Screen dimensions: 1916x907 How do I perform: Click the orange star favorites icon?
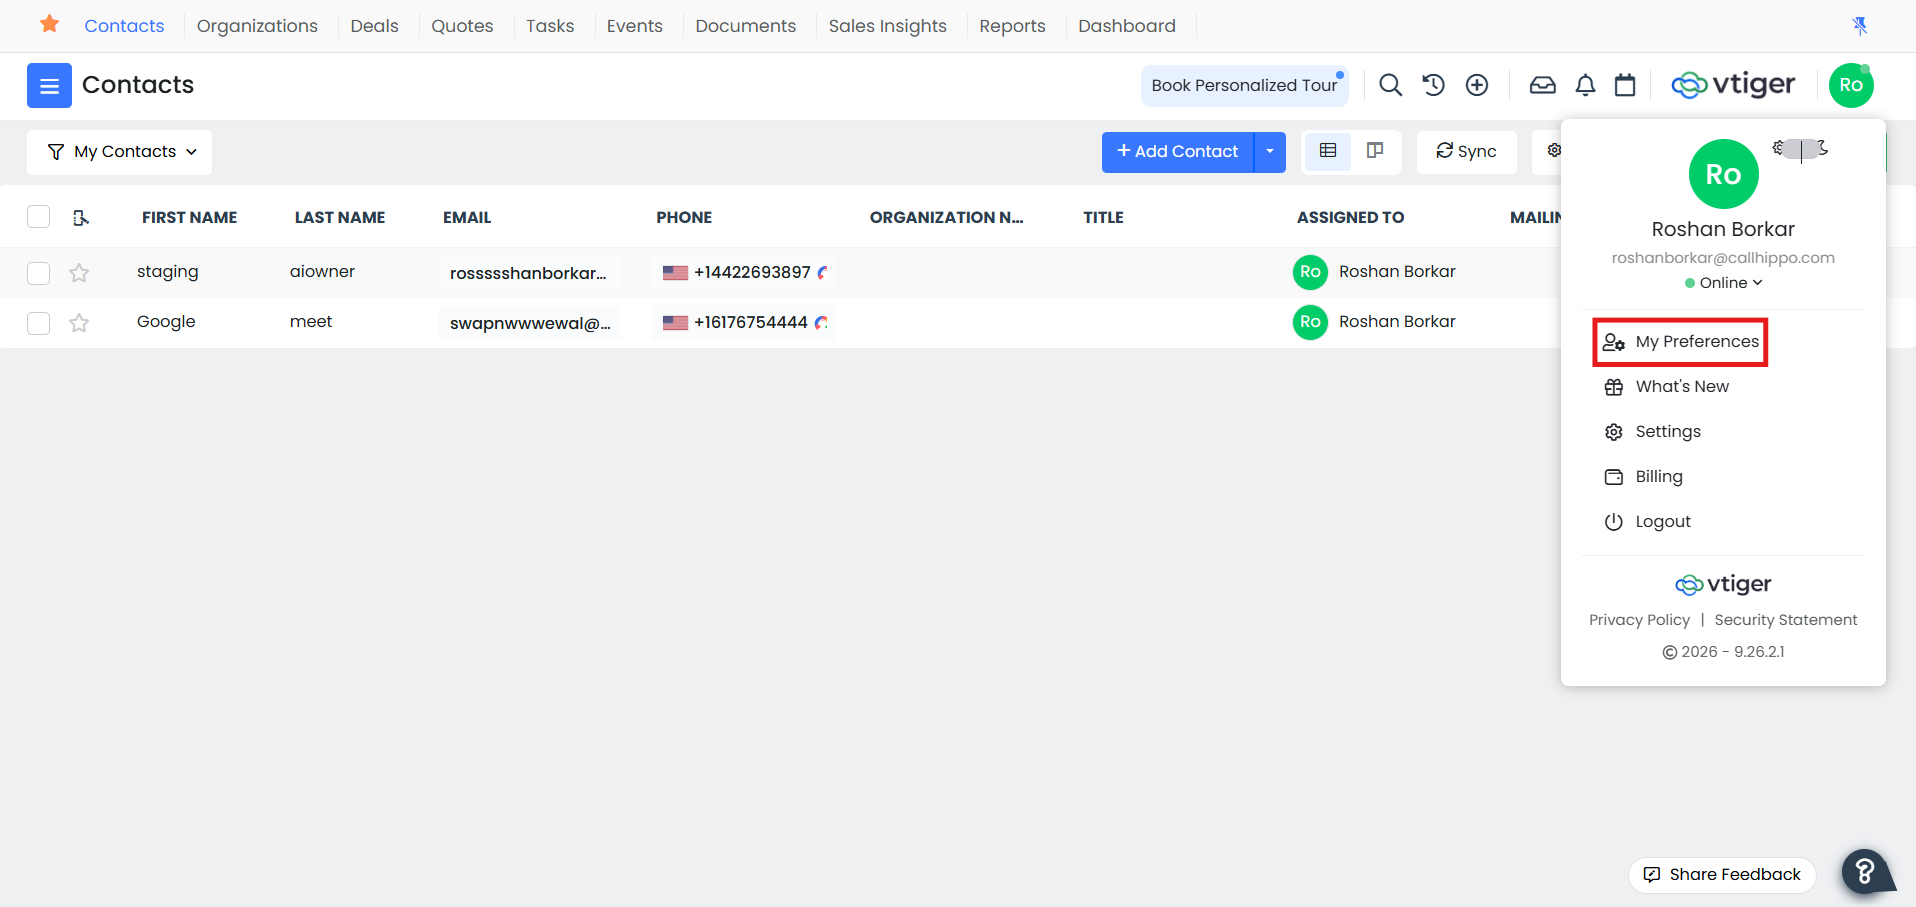click(49, 24)
